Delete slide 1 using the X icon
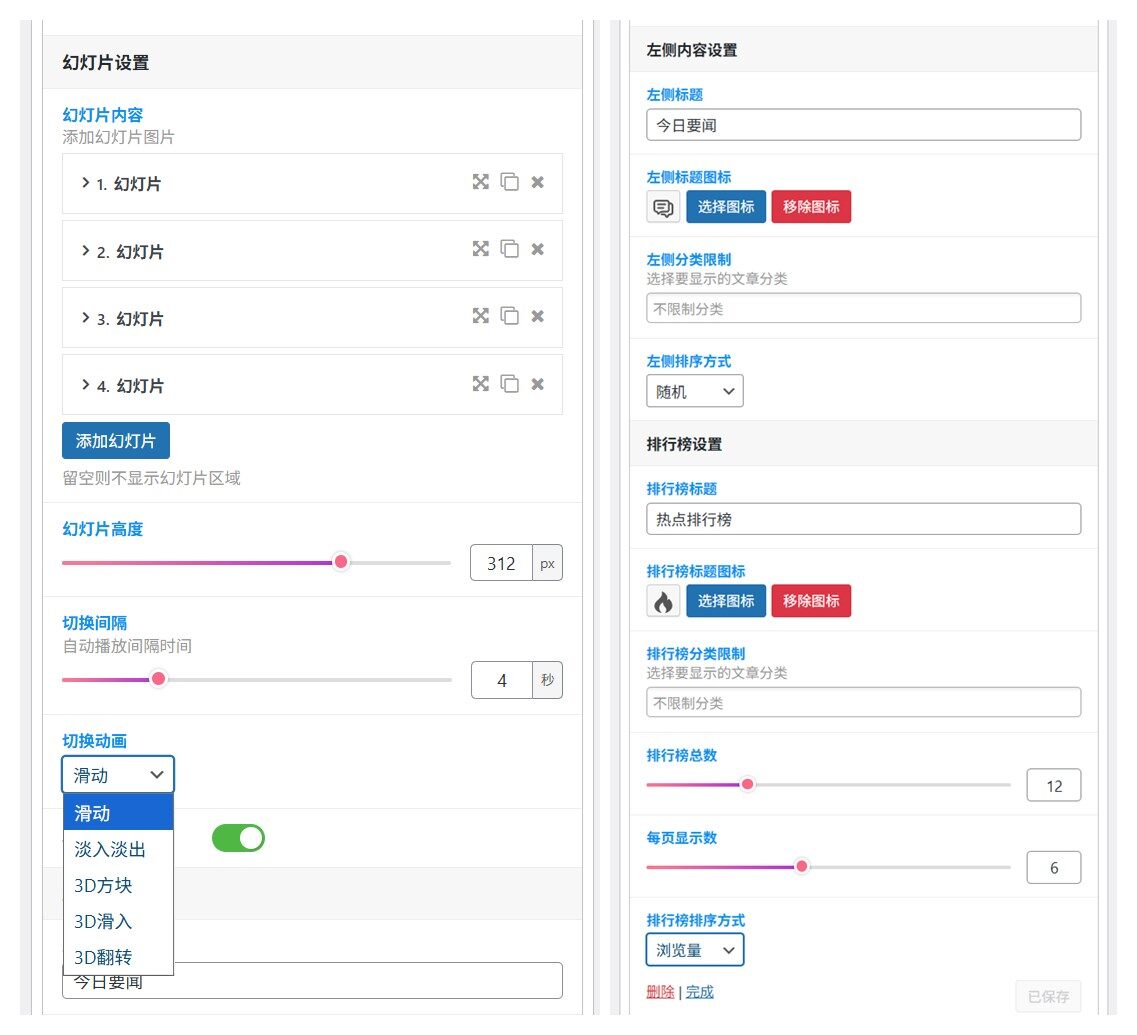 [x=538, y=182]
